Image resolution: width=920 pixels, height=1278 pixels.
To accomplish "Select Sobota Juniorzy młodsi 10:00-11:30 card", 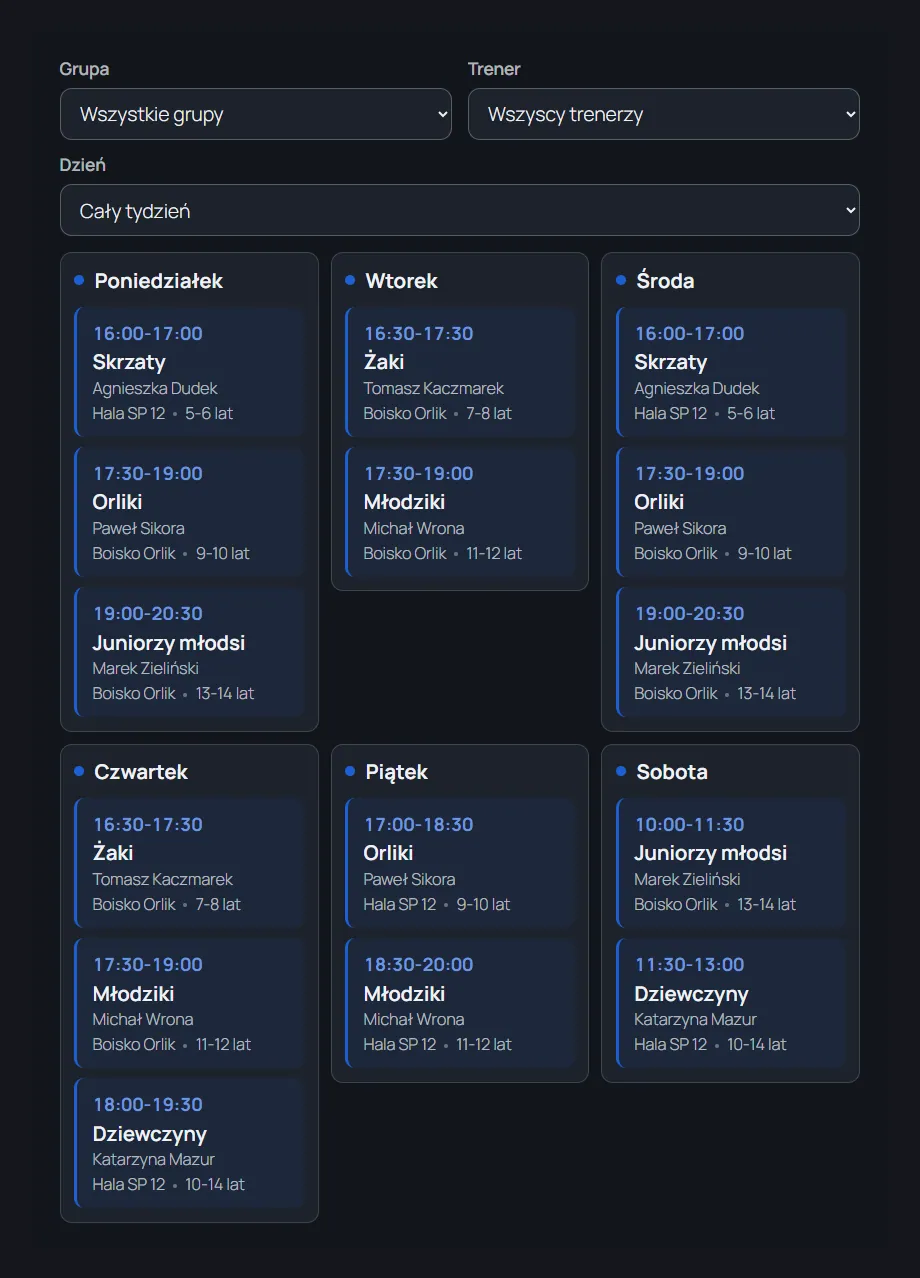I will coord(731,864).
